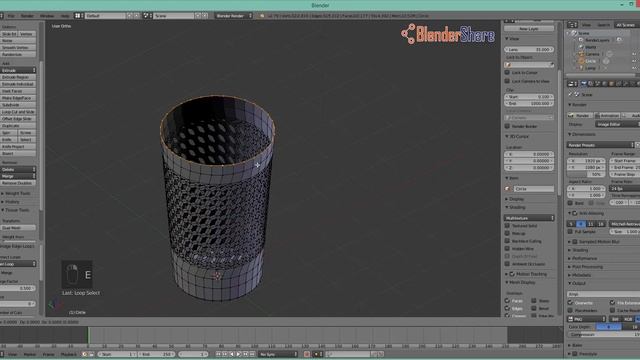Click the camera data icon next to Camera
The width and height of the screenshot is (640, 360).
coord(609,54)
